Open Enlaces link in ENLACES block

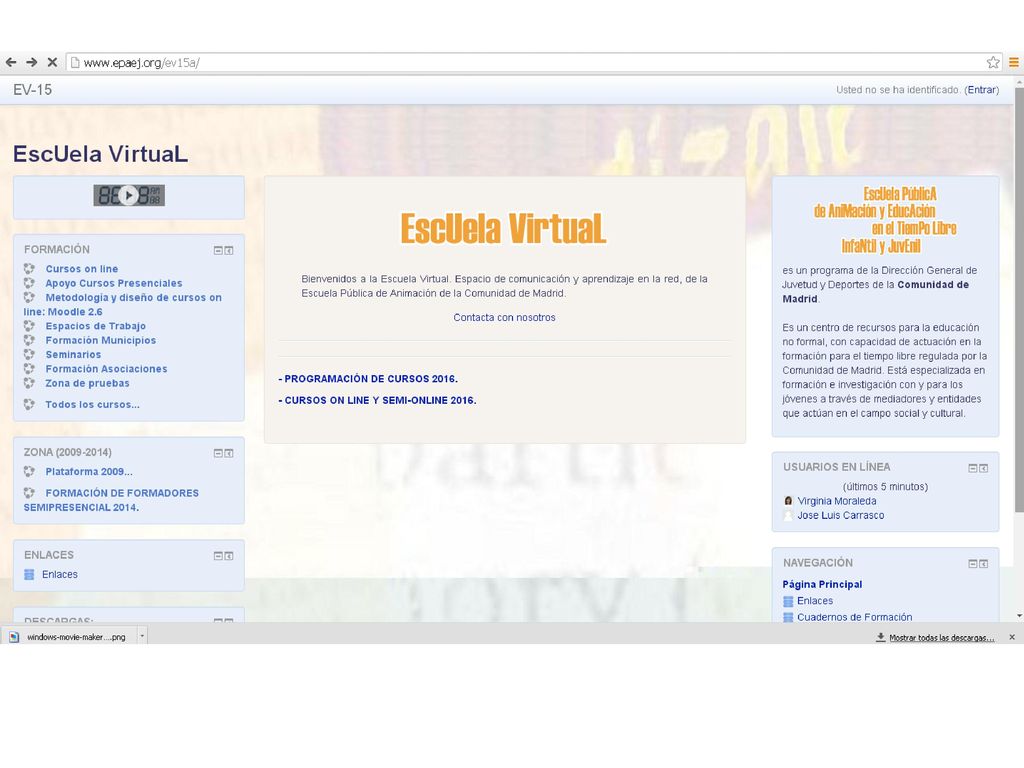[x=59, y=575]
